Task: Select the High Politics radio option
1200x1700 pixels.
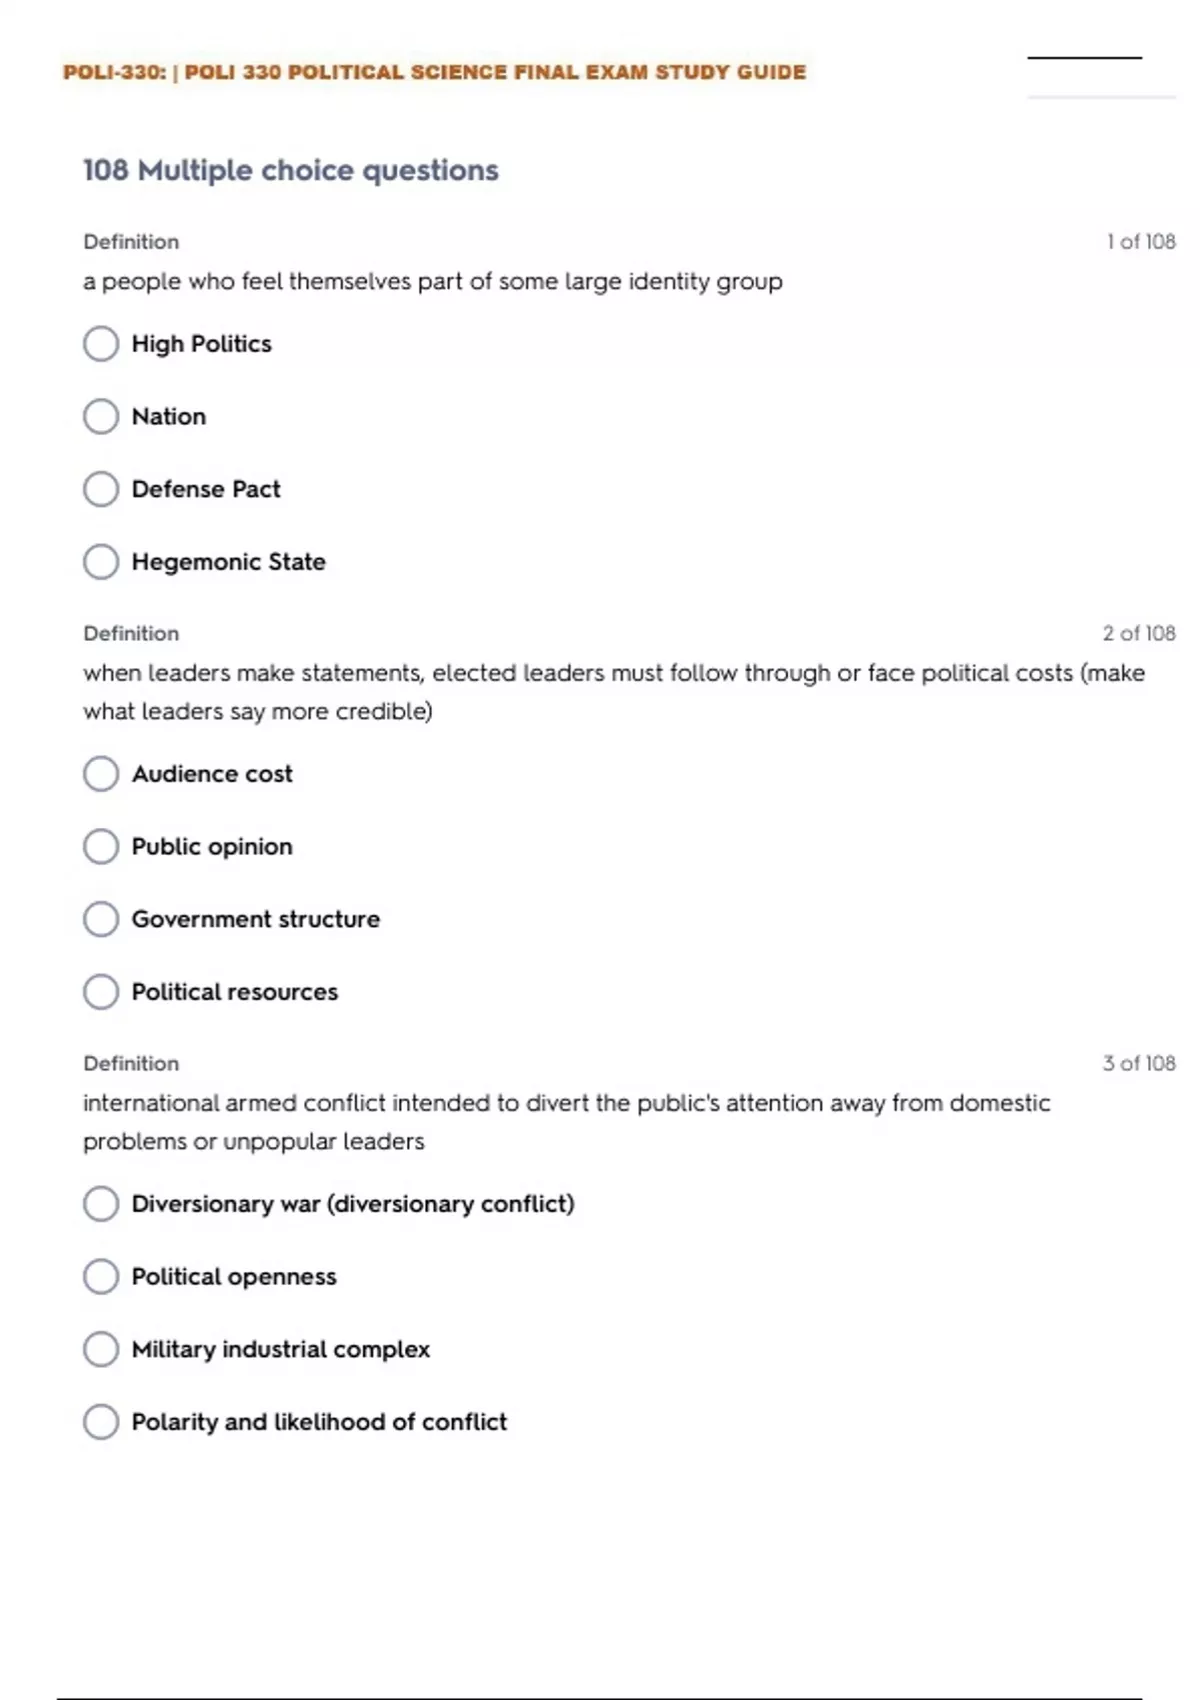Action: 101,344
